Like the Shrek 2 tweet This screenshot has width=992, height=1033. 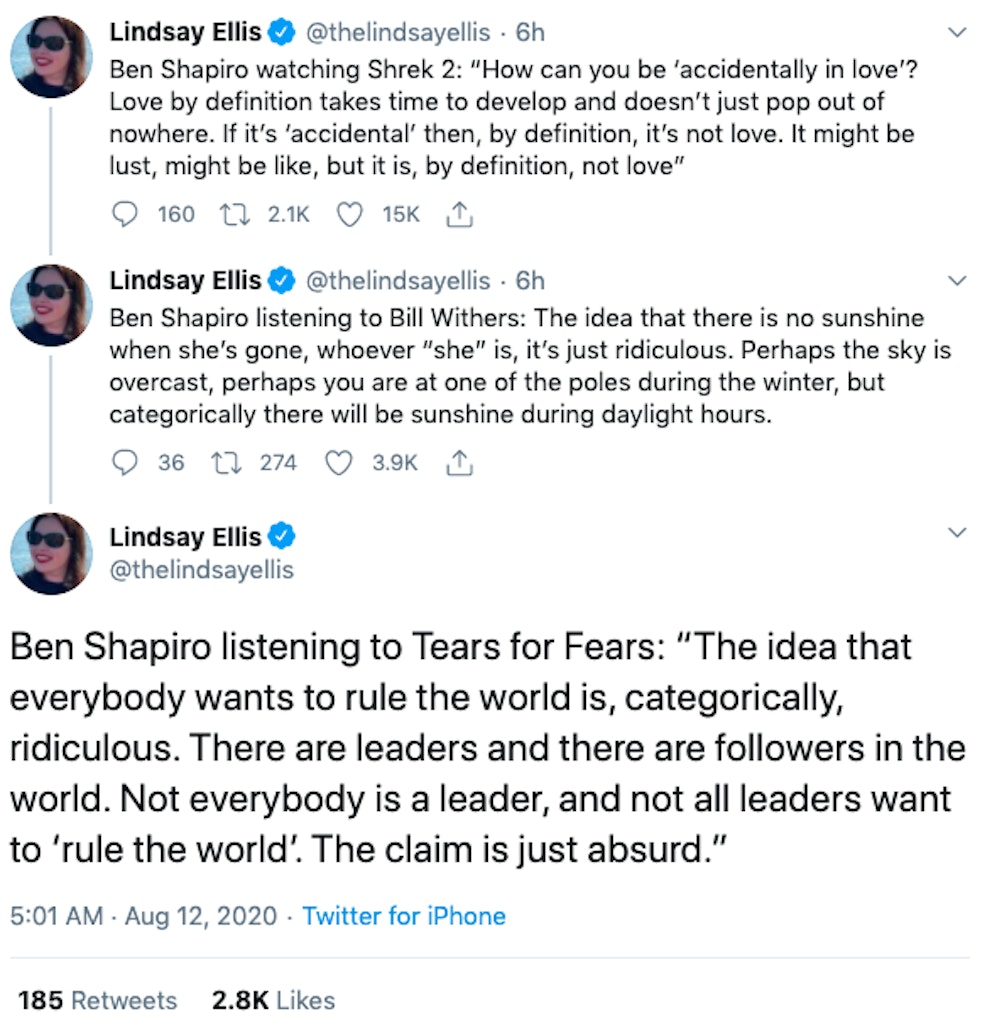coord(349,213)
